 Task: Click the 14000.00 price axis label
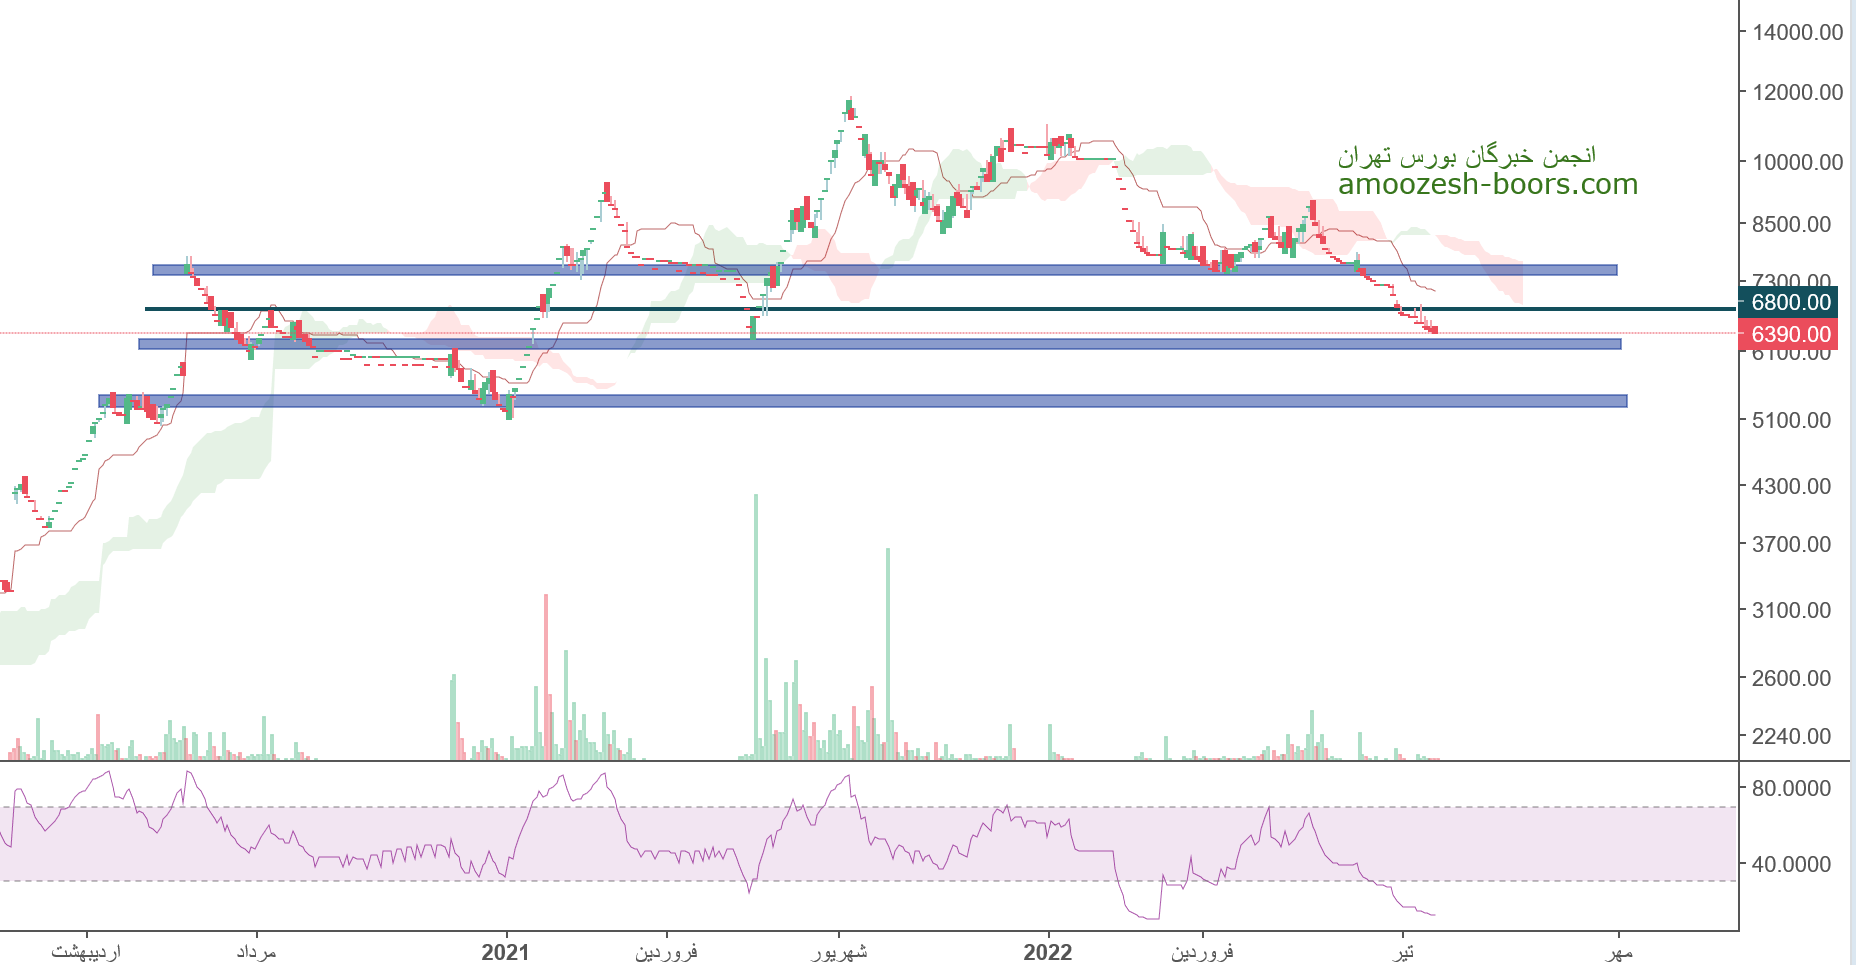point(1798,32)
